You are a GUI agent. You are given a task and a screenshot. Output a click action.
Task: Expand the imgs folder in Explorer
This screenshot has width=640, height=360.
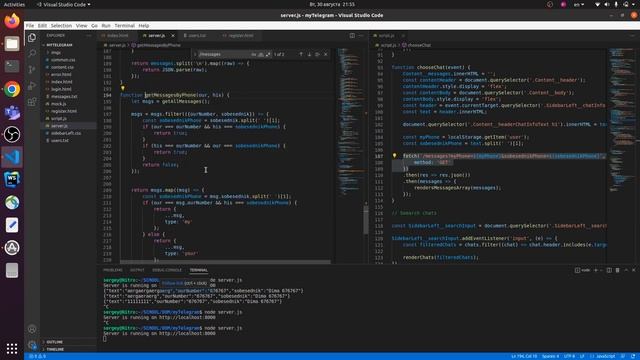point(56,52)
